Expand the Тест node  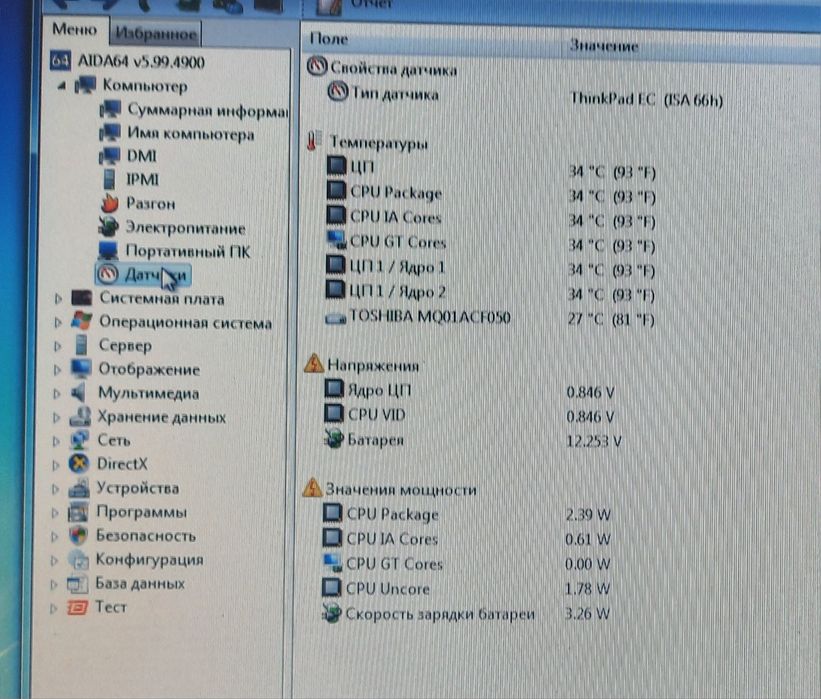[53, 608]
